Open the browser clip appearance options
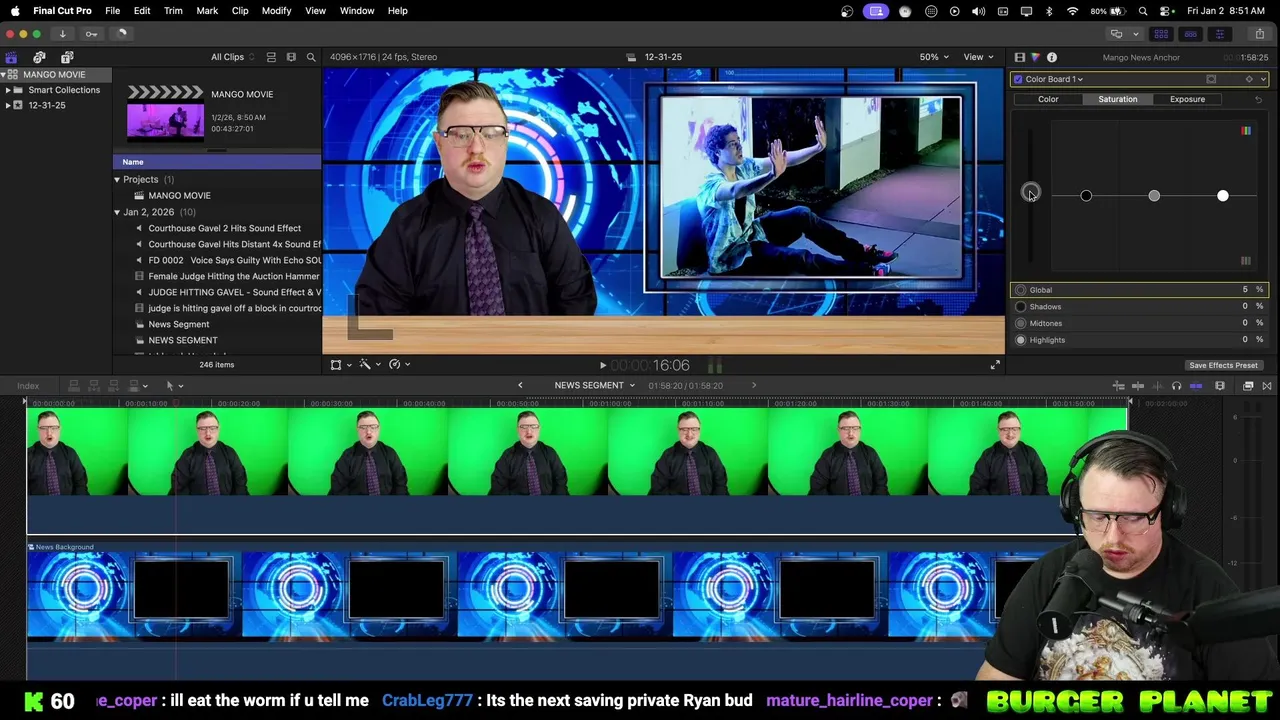 [x=291, y=57]
